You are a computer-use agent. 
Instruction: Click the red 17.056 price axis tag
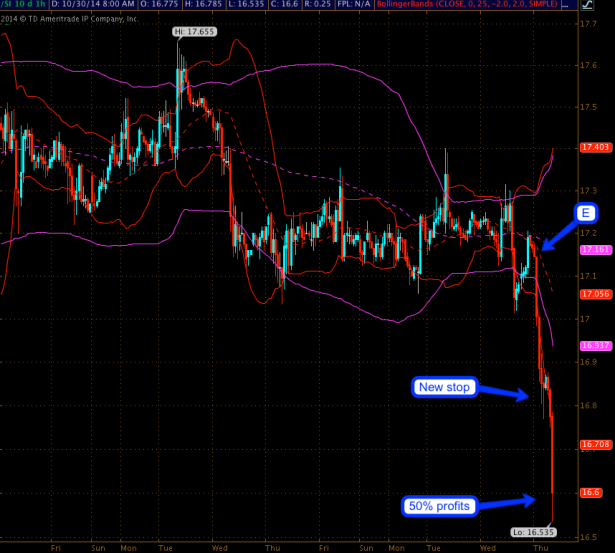[x=593, y=294]
